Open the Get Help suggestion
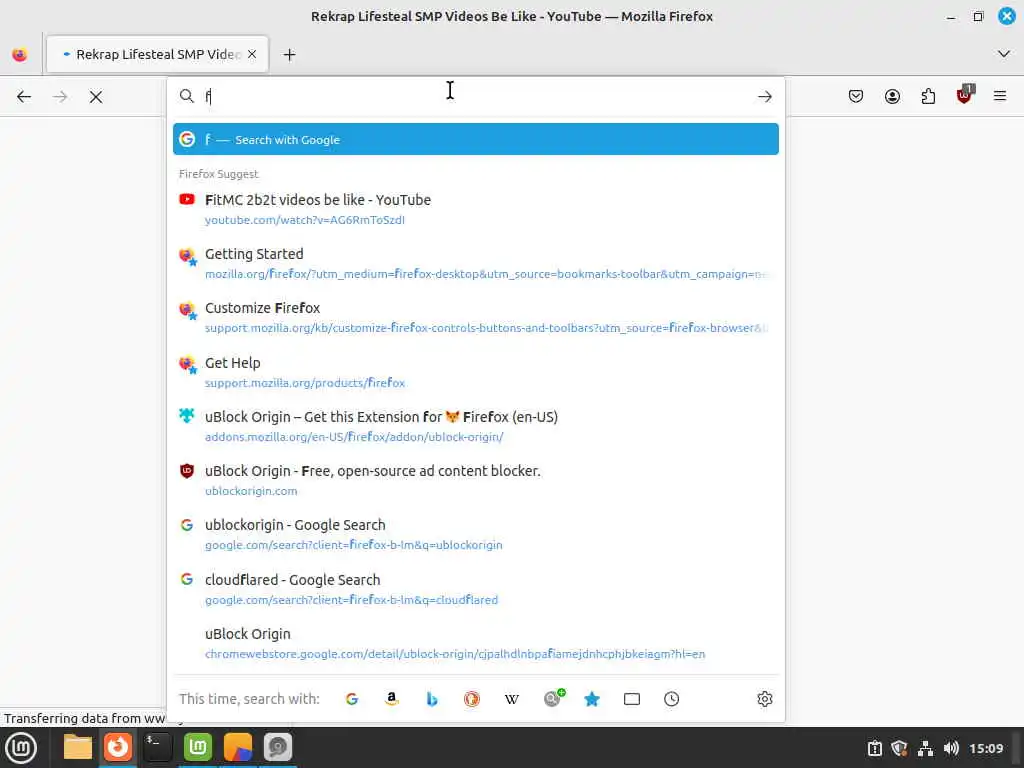The image size is (1024, 768). tap(475, 372)
